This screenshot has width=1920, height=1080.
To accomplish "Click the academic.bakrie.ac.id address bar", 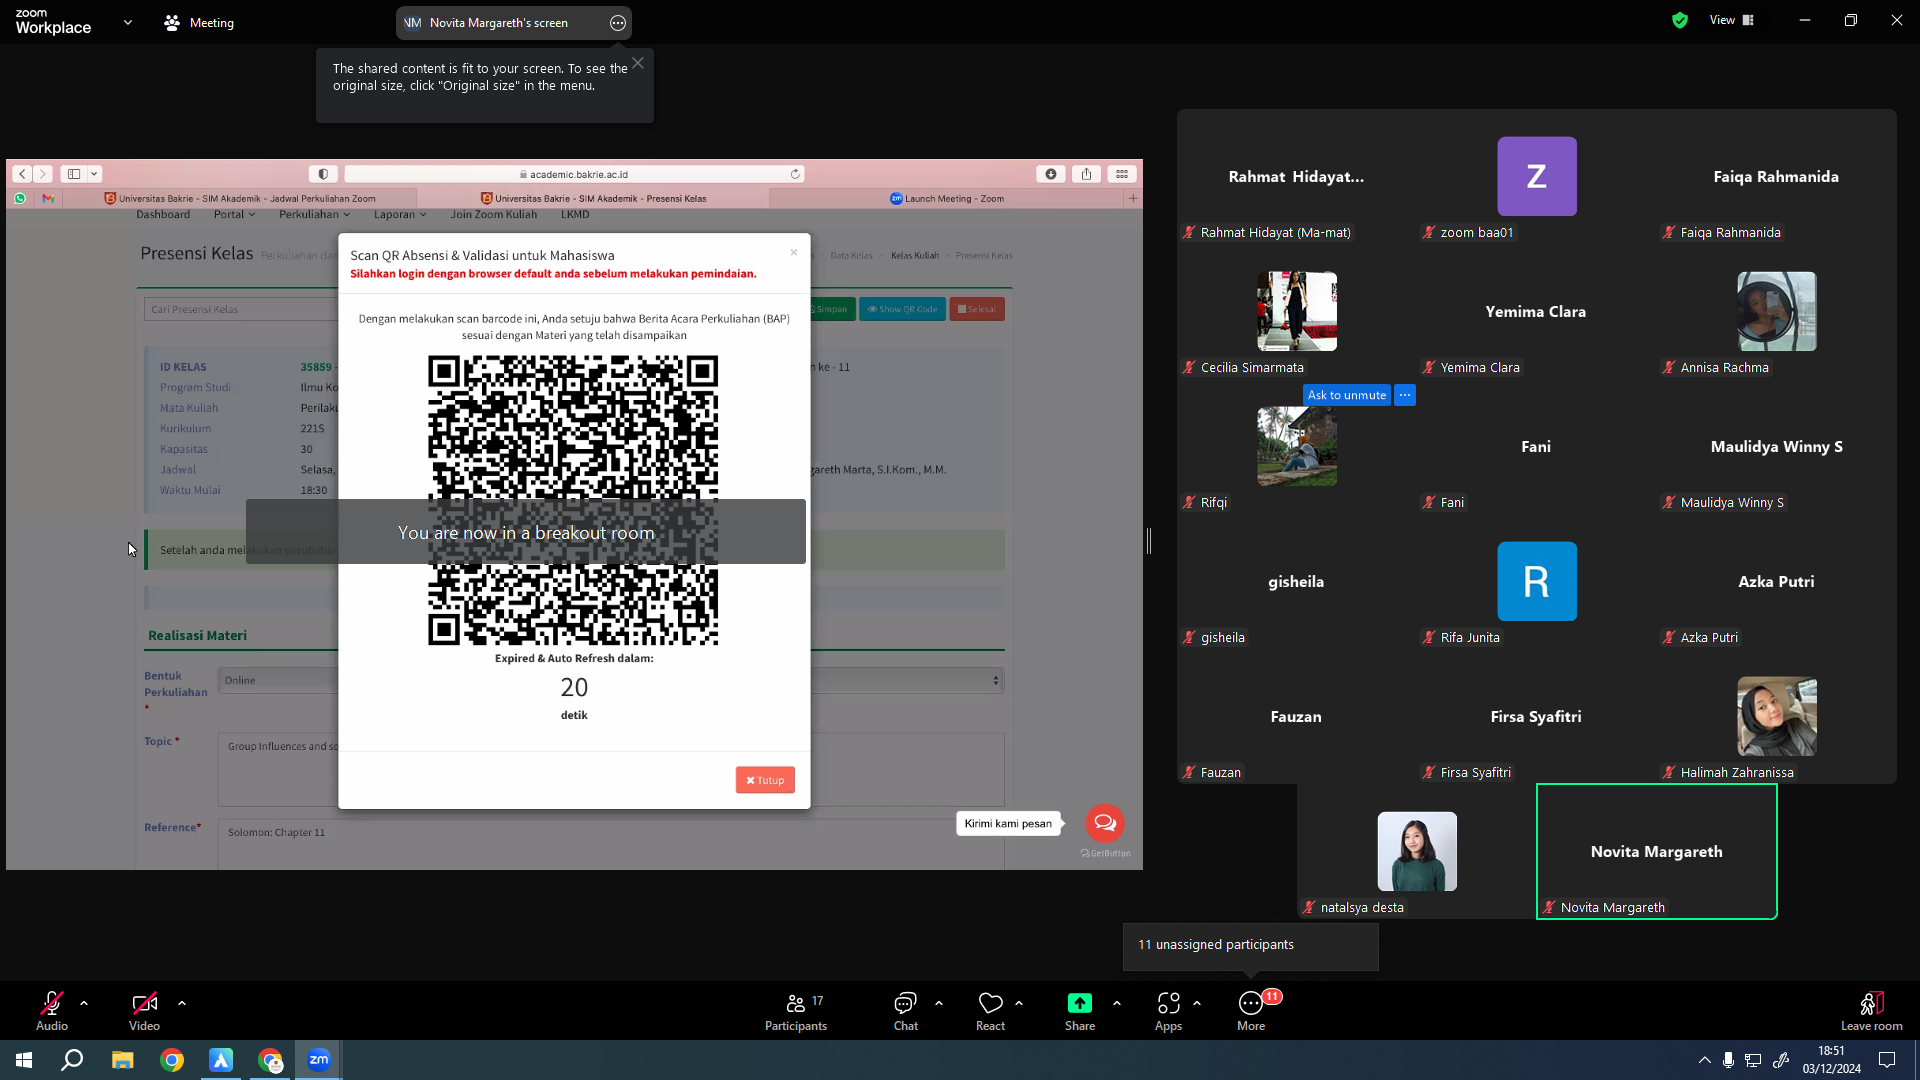I will coord(574,174).
